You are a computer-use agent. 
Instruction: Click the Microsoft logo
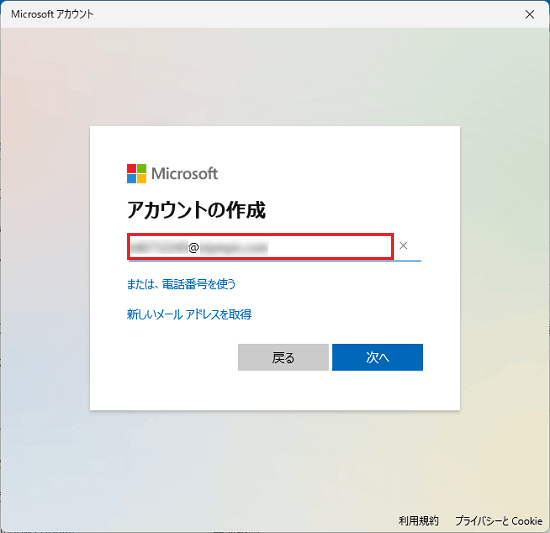coord(172,174)
